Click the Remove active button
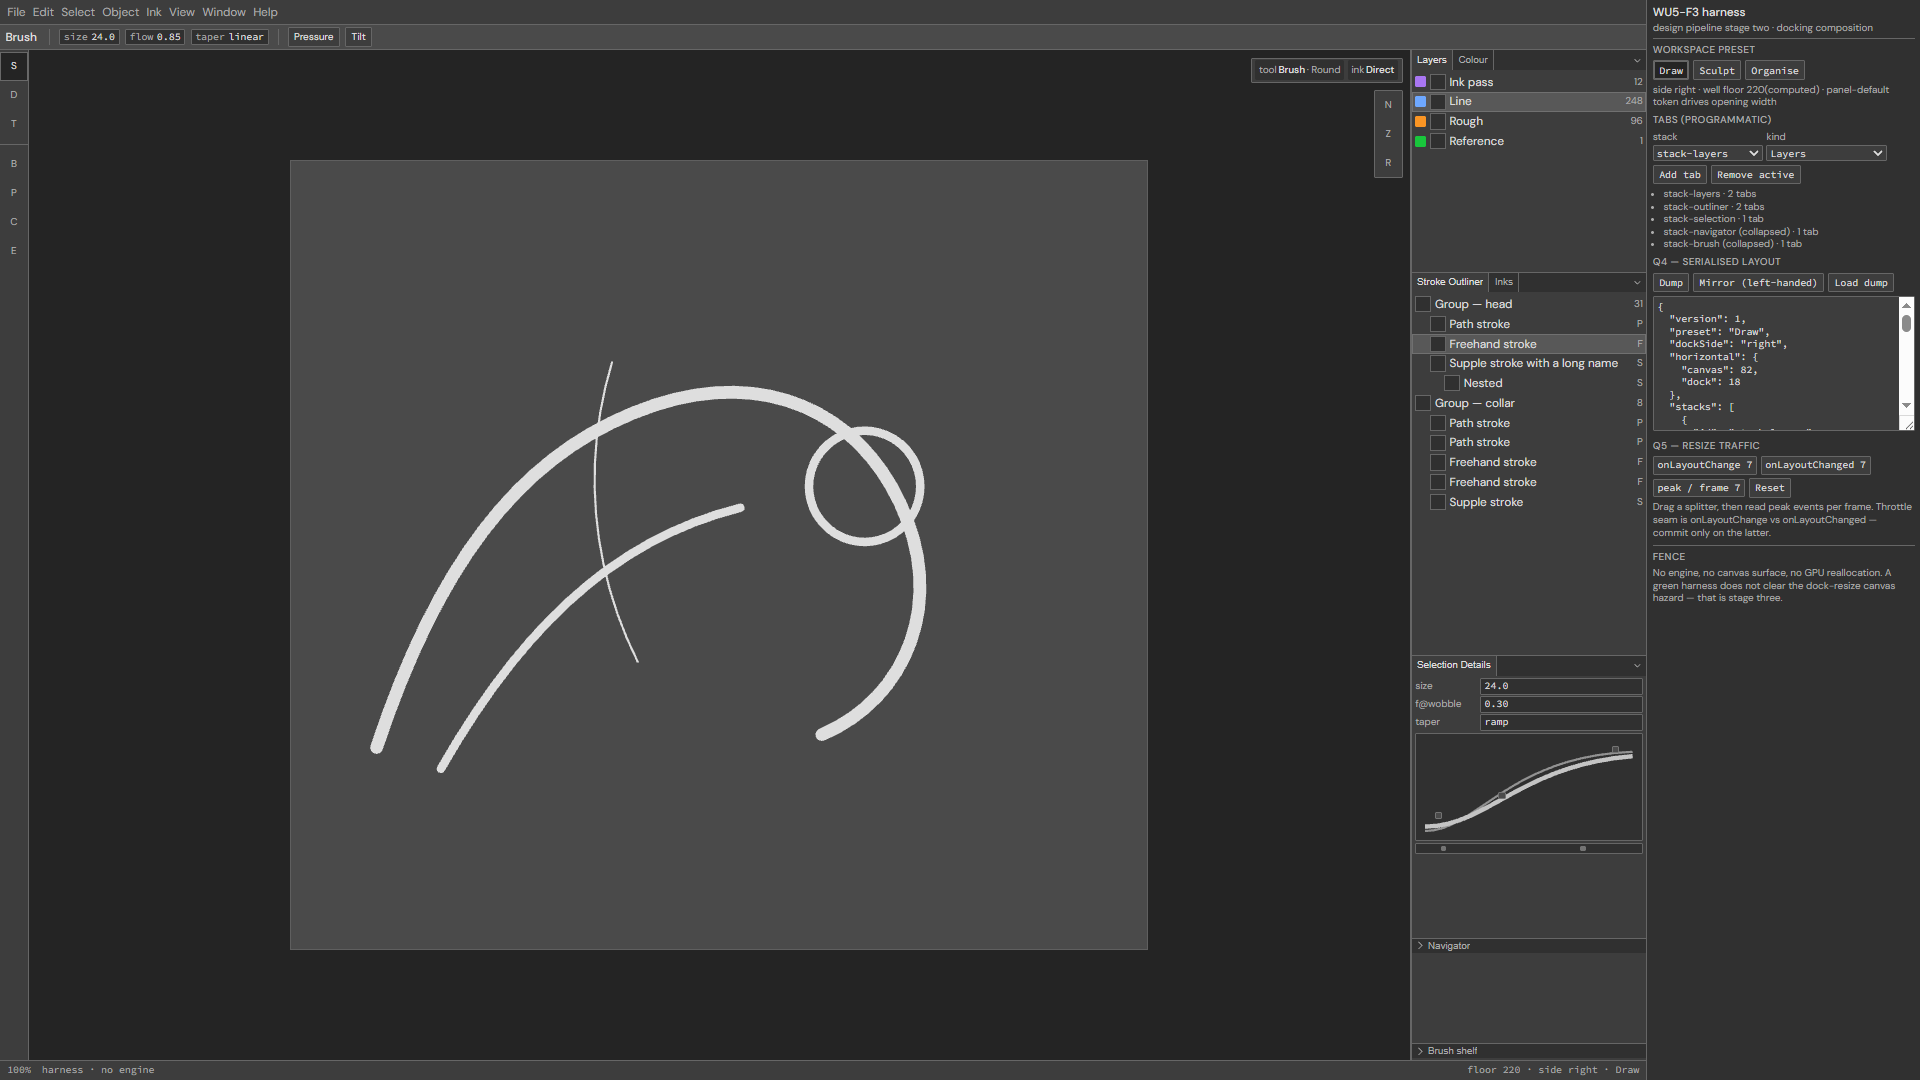The width and height of the screenshot is (1920, 1080). [1756, 175]
